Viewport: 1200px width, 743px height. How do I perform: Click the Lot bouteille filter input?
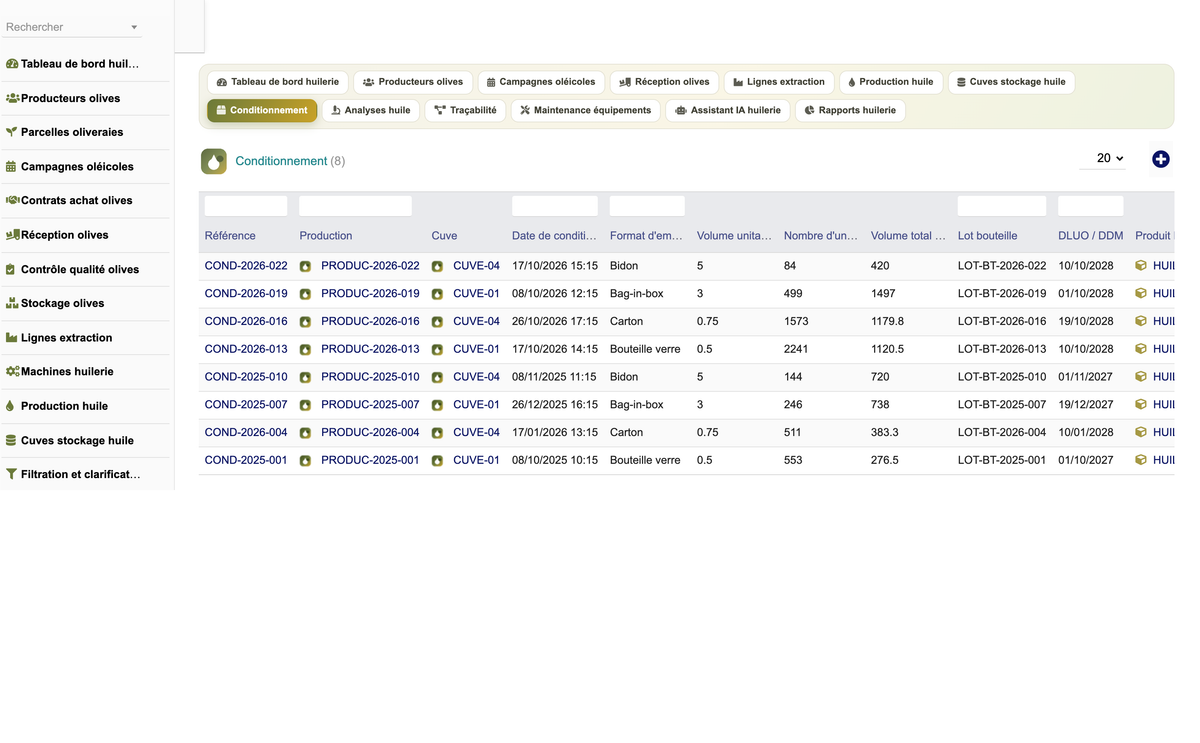click(1002, 206)
